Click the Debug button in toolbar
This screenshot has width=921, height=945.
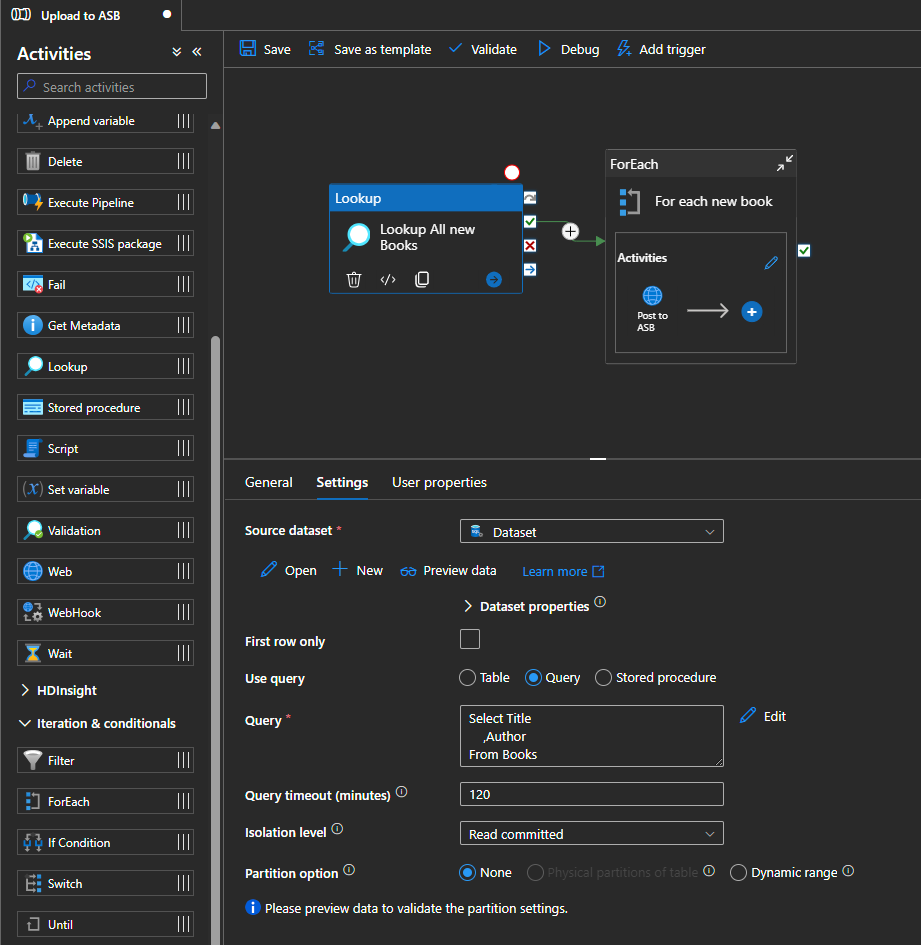click(568, 49)
